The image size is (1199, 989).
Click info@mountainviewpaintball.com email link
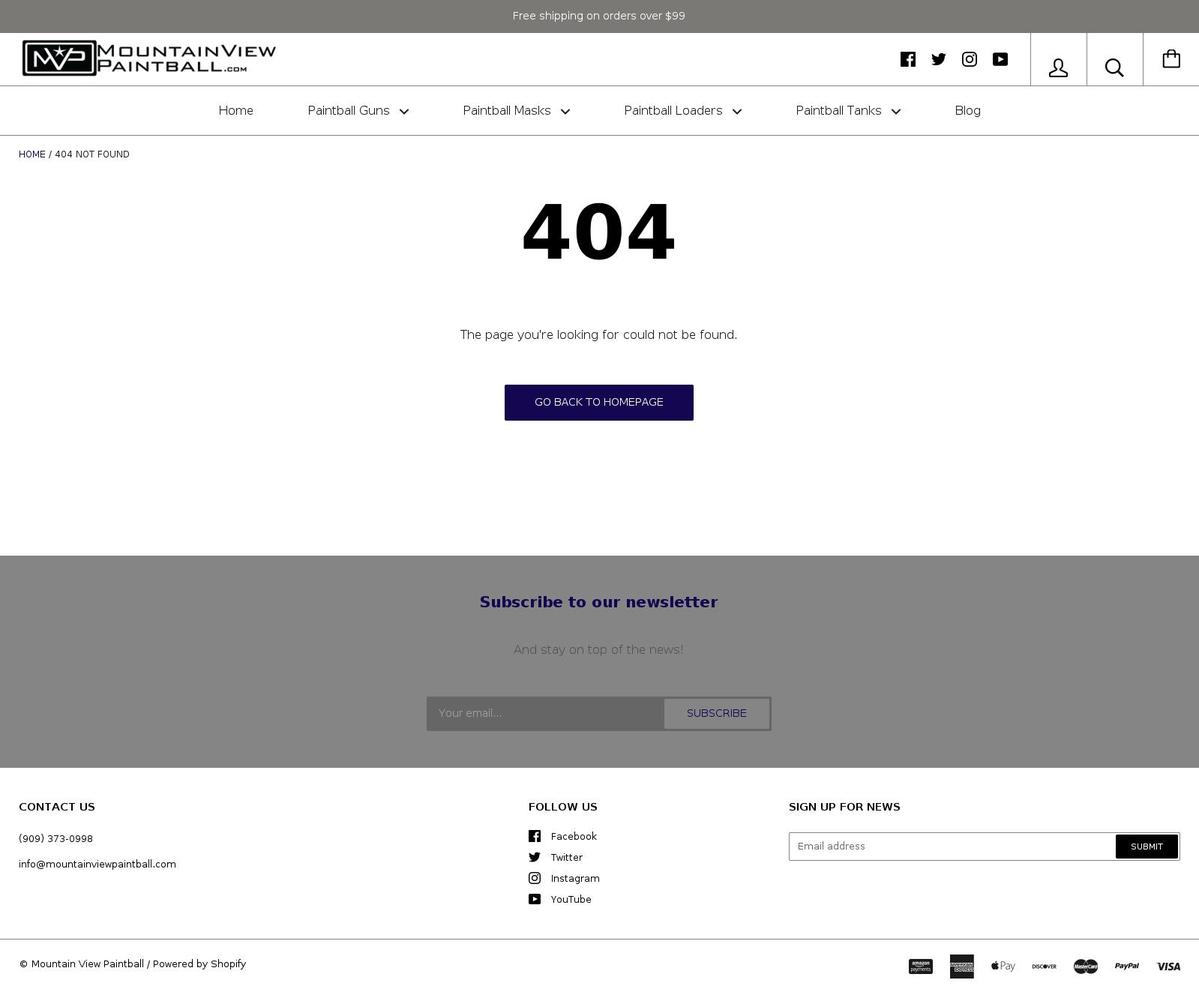point(97,864)
